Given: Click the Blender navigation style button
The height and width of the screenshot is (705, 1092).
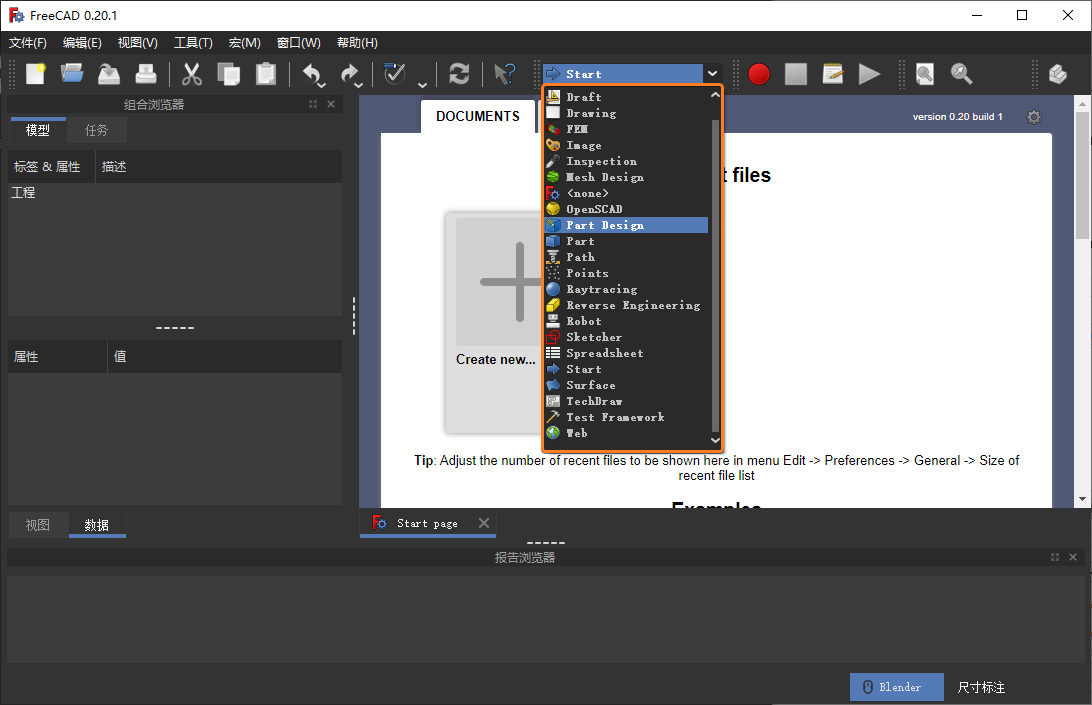Looking at the screenshot, I should click(x=896, y=687).
